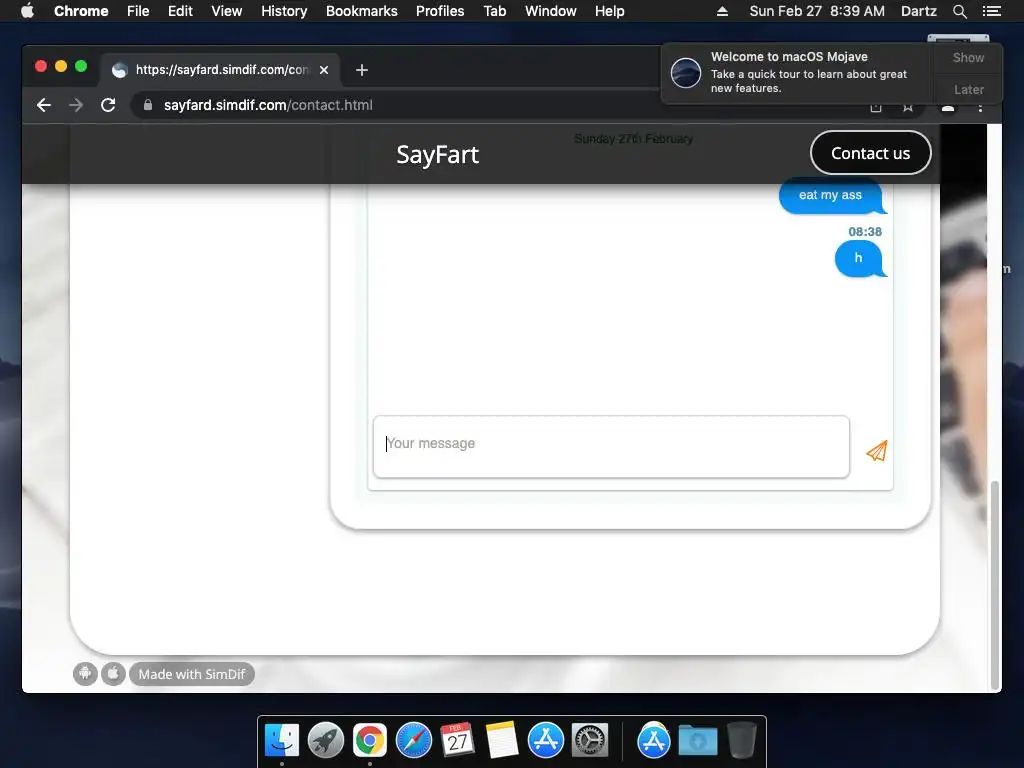The height and width of the screenshot is (768, 1024).
Task: Open the Made with SimDif link
Action: coord(192,674)
